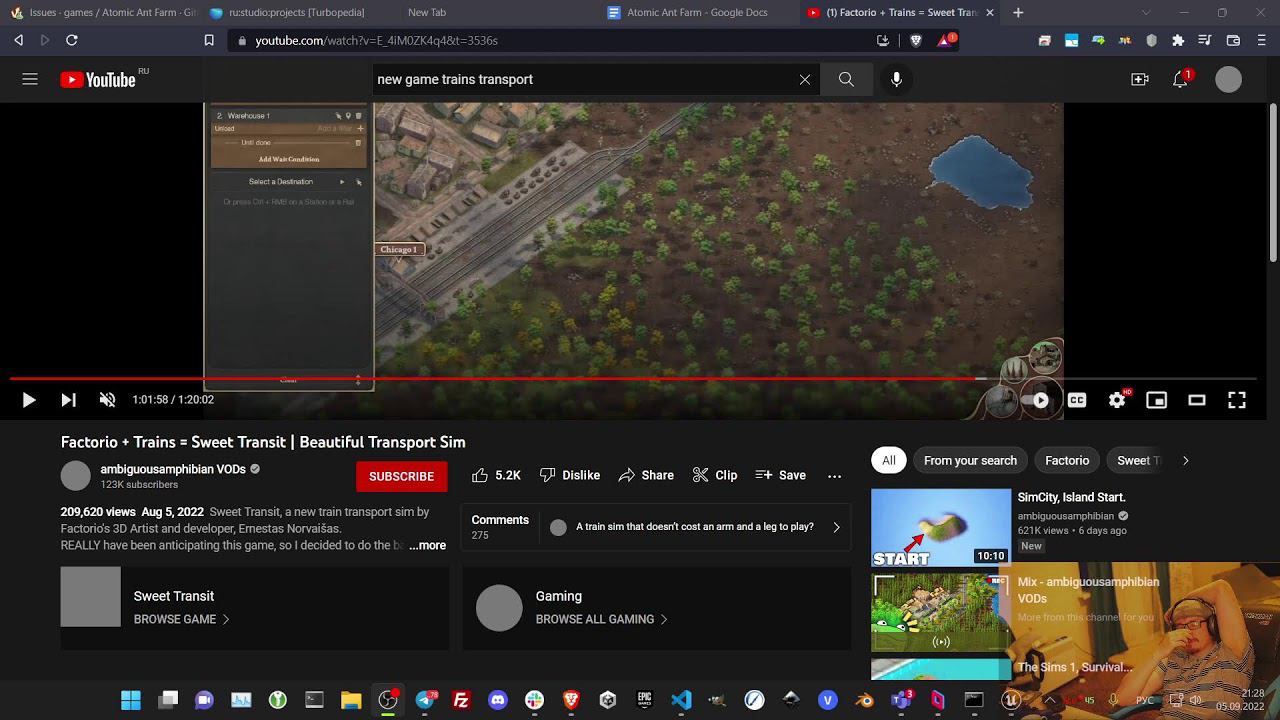
Task: Toggle the autoplay switch
Action: pyautogui.click(x=1037, y=400)
